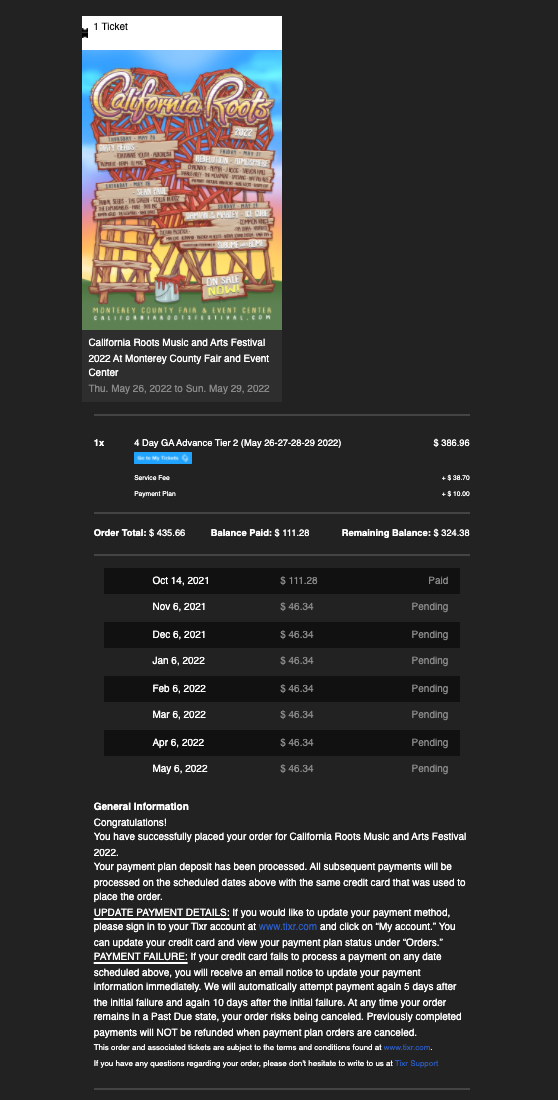The width and height of the screenshot is (558, 1100).
Task: Click the 'Apr 6, 2022' payment date
Action: 178,743
